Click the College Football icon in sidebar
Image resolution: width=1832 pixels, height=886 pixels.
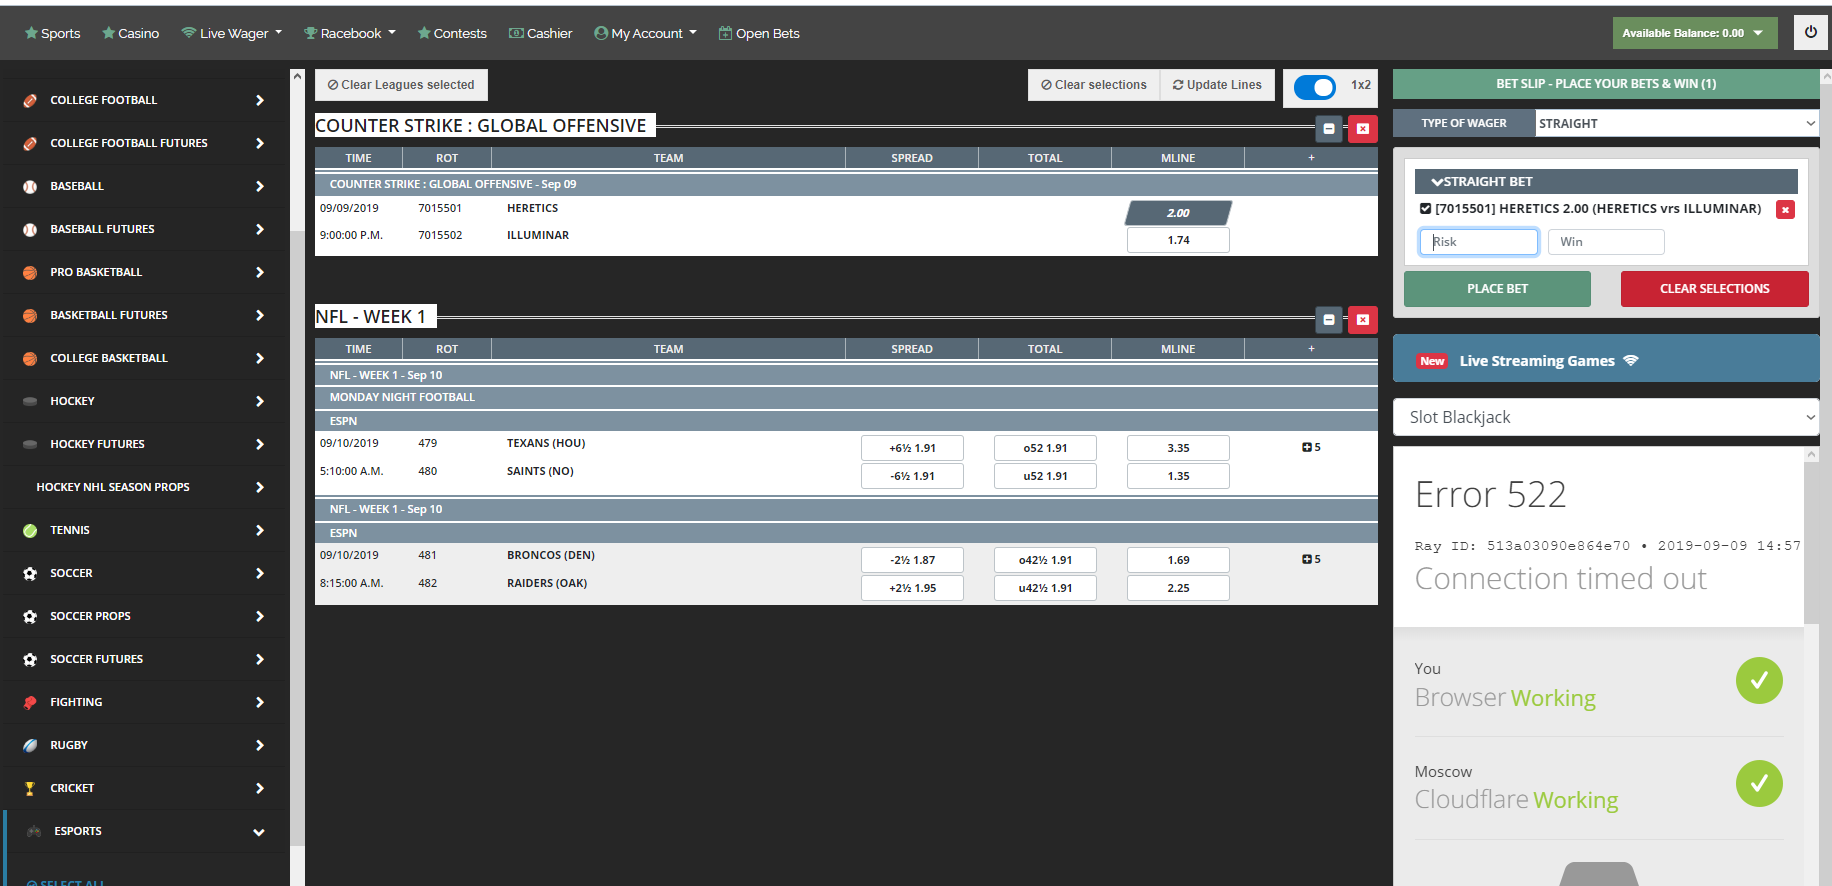tap(30, 100)
